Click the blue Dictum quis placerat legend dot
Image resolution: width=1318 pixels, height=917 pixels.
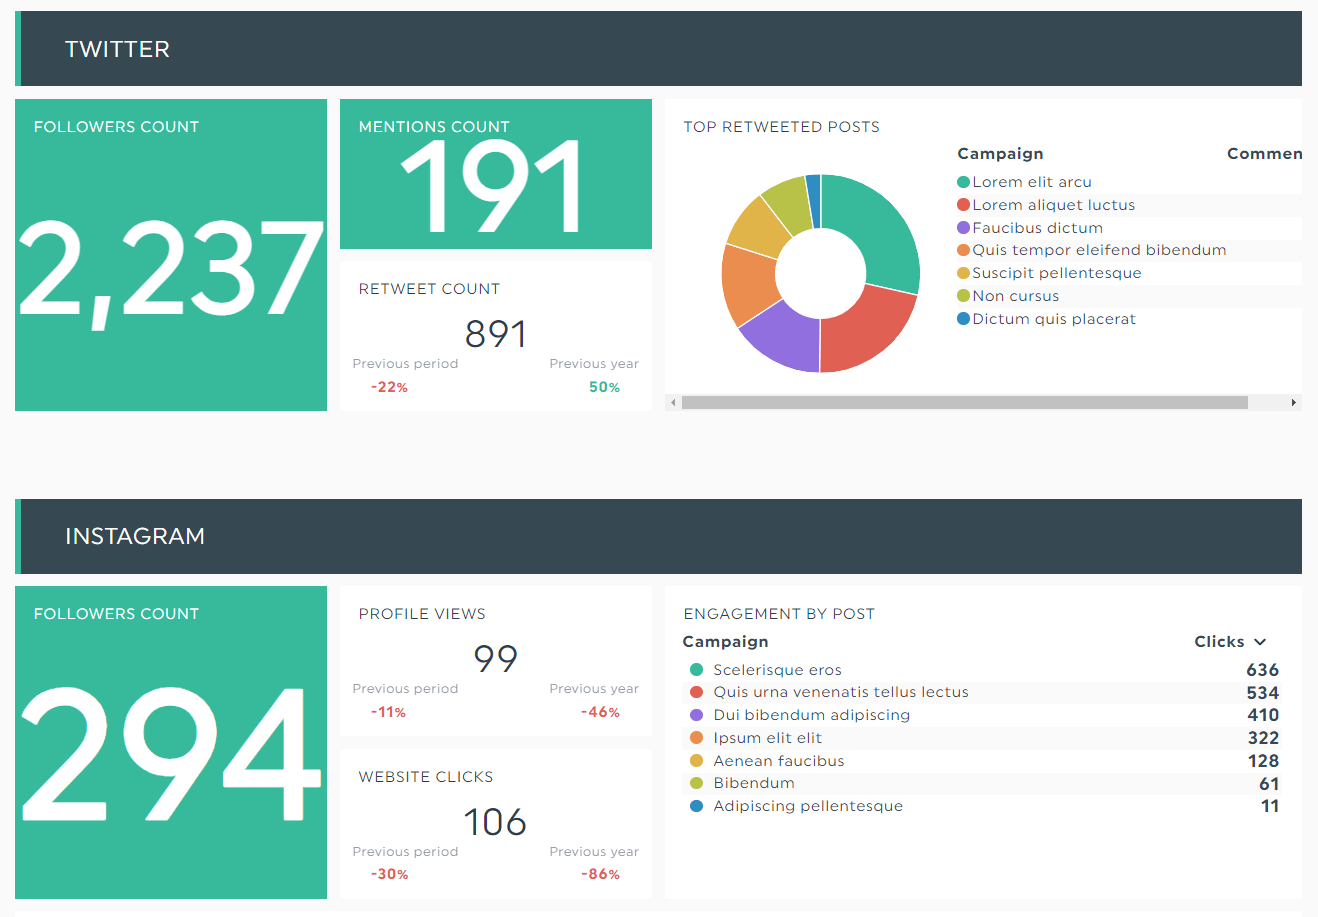(964, 319)
